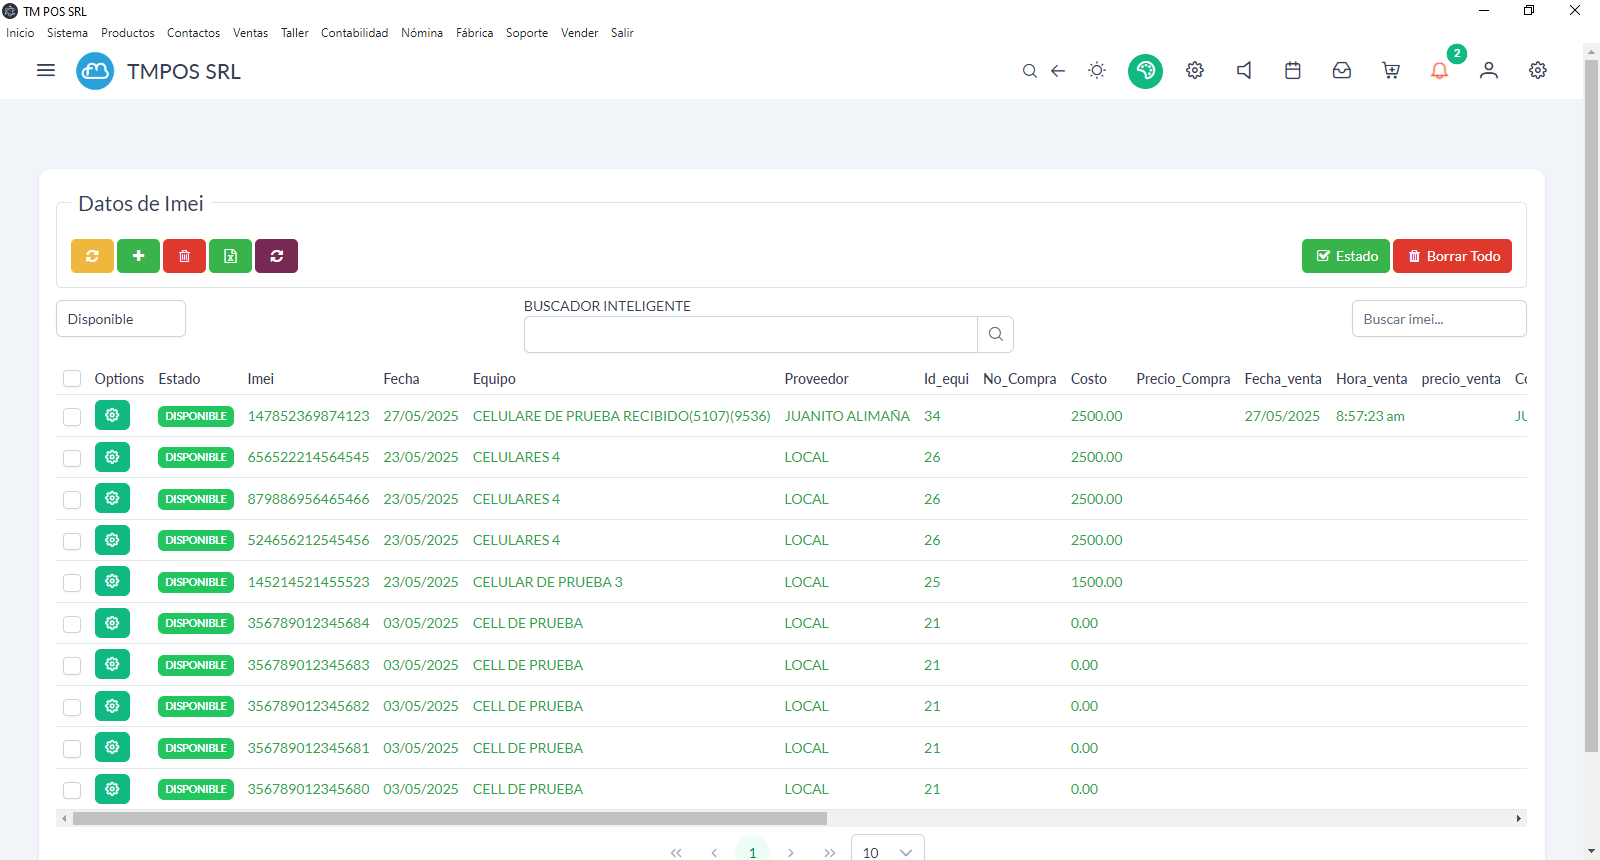Open the hamburger sidebar menu
The image size is (1600, 860).
pos(46,71)
